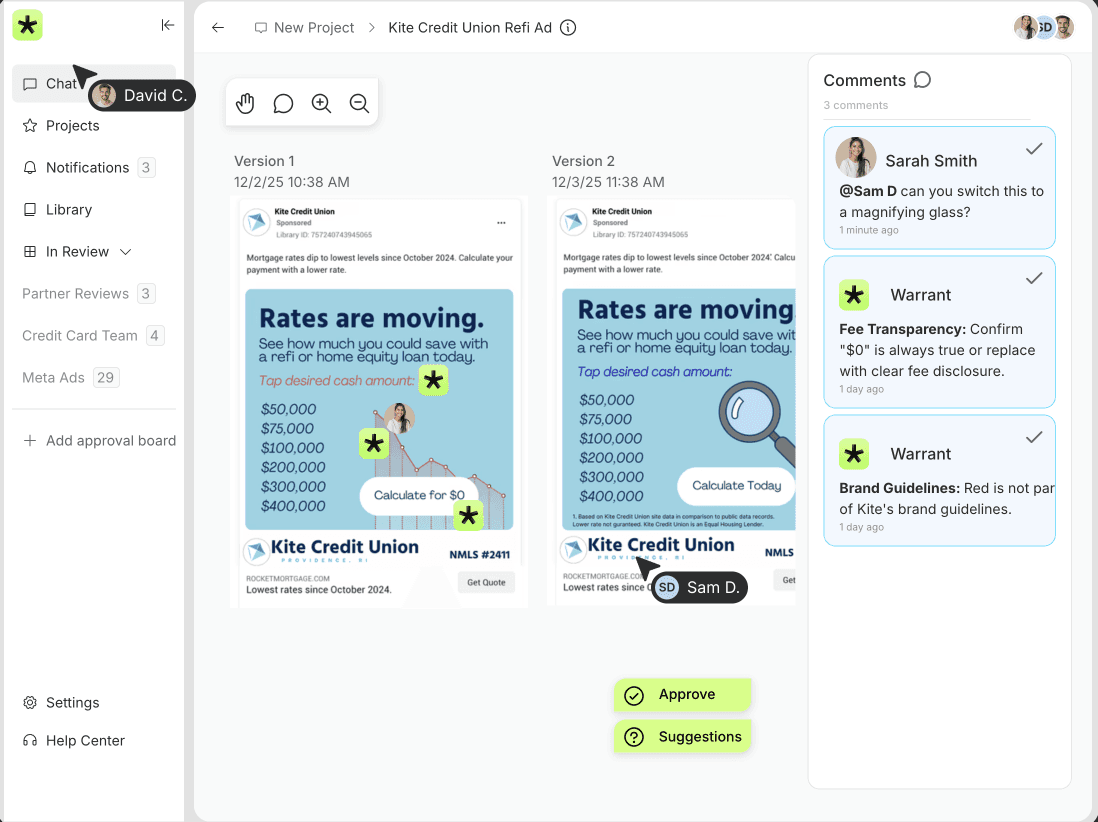Click Warrant icon on Brand Guidelines comment

tap(854, 454)
